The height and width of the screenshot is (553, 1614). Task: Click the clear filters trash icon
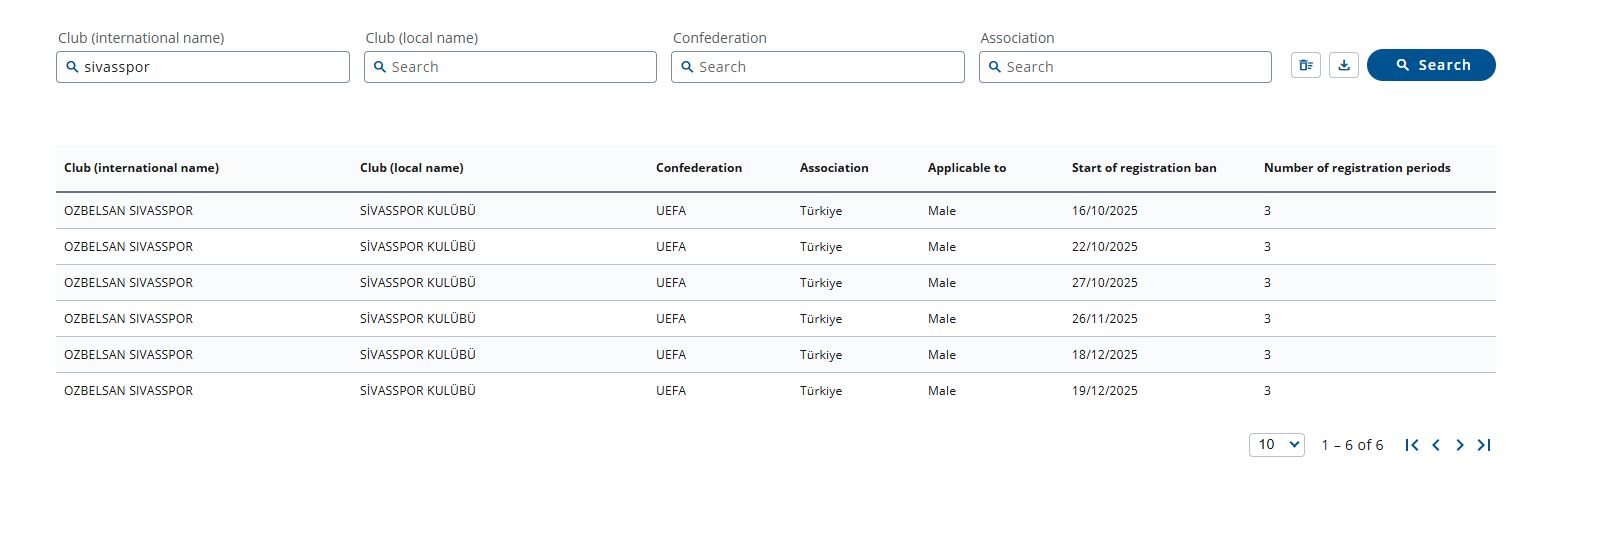1305,65
